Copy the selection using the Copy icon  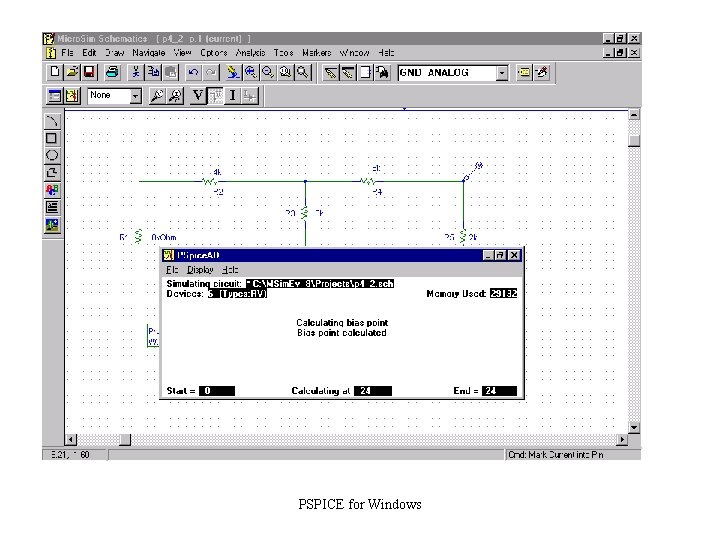point(153,72)
